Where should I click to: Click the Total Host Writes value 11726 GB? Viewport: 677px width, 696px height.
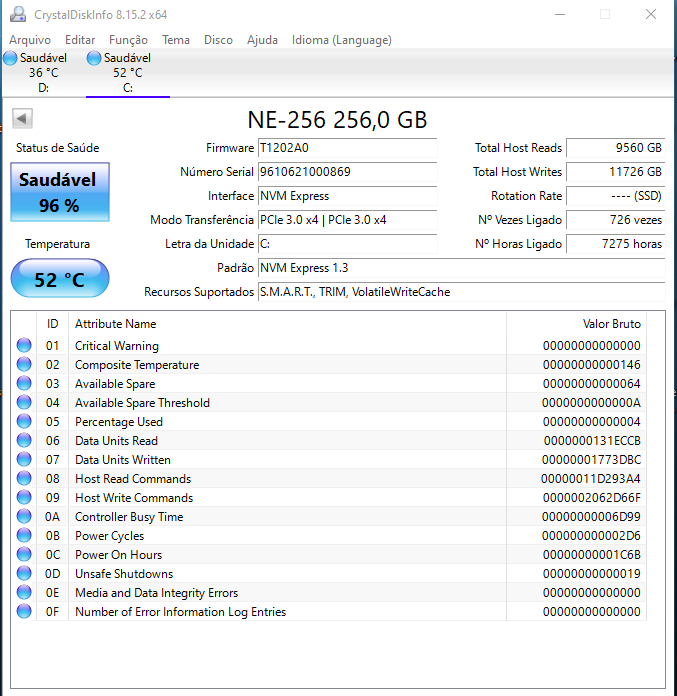[616, 172]
